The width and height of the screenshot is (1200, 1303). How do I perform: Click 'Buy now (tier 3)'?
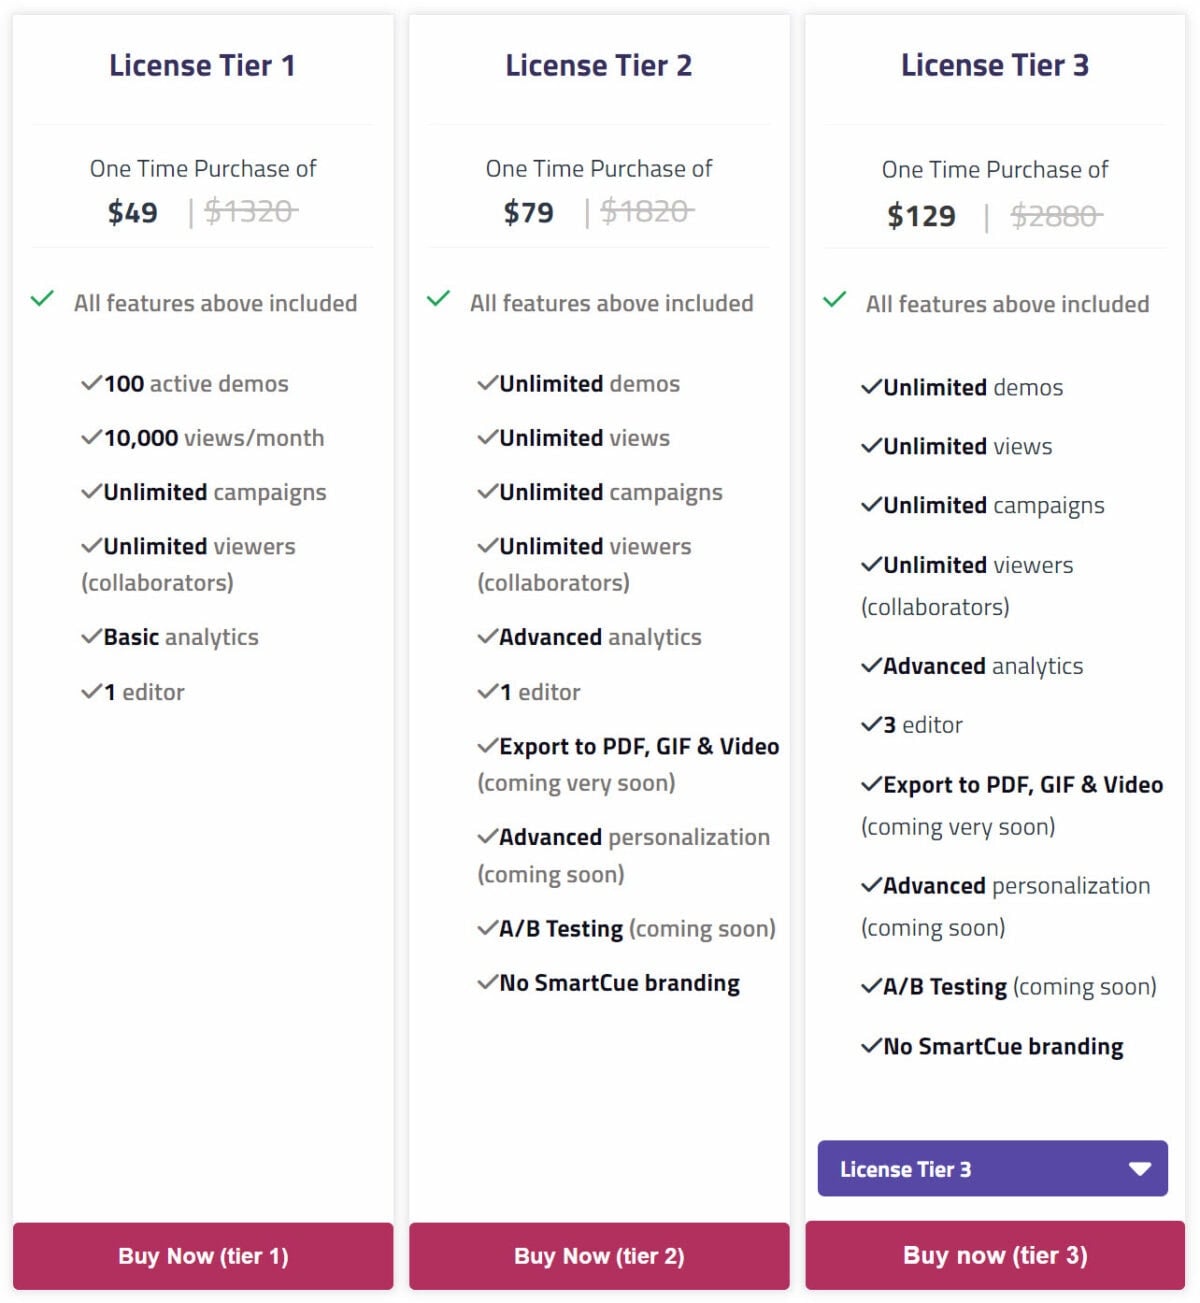pos(992,1255)
